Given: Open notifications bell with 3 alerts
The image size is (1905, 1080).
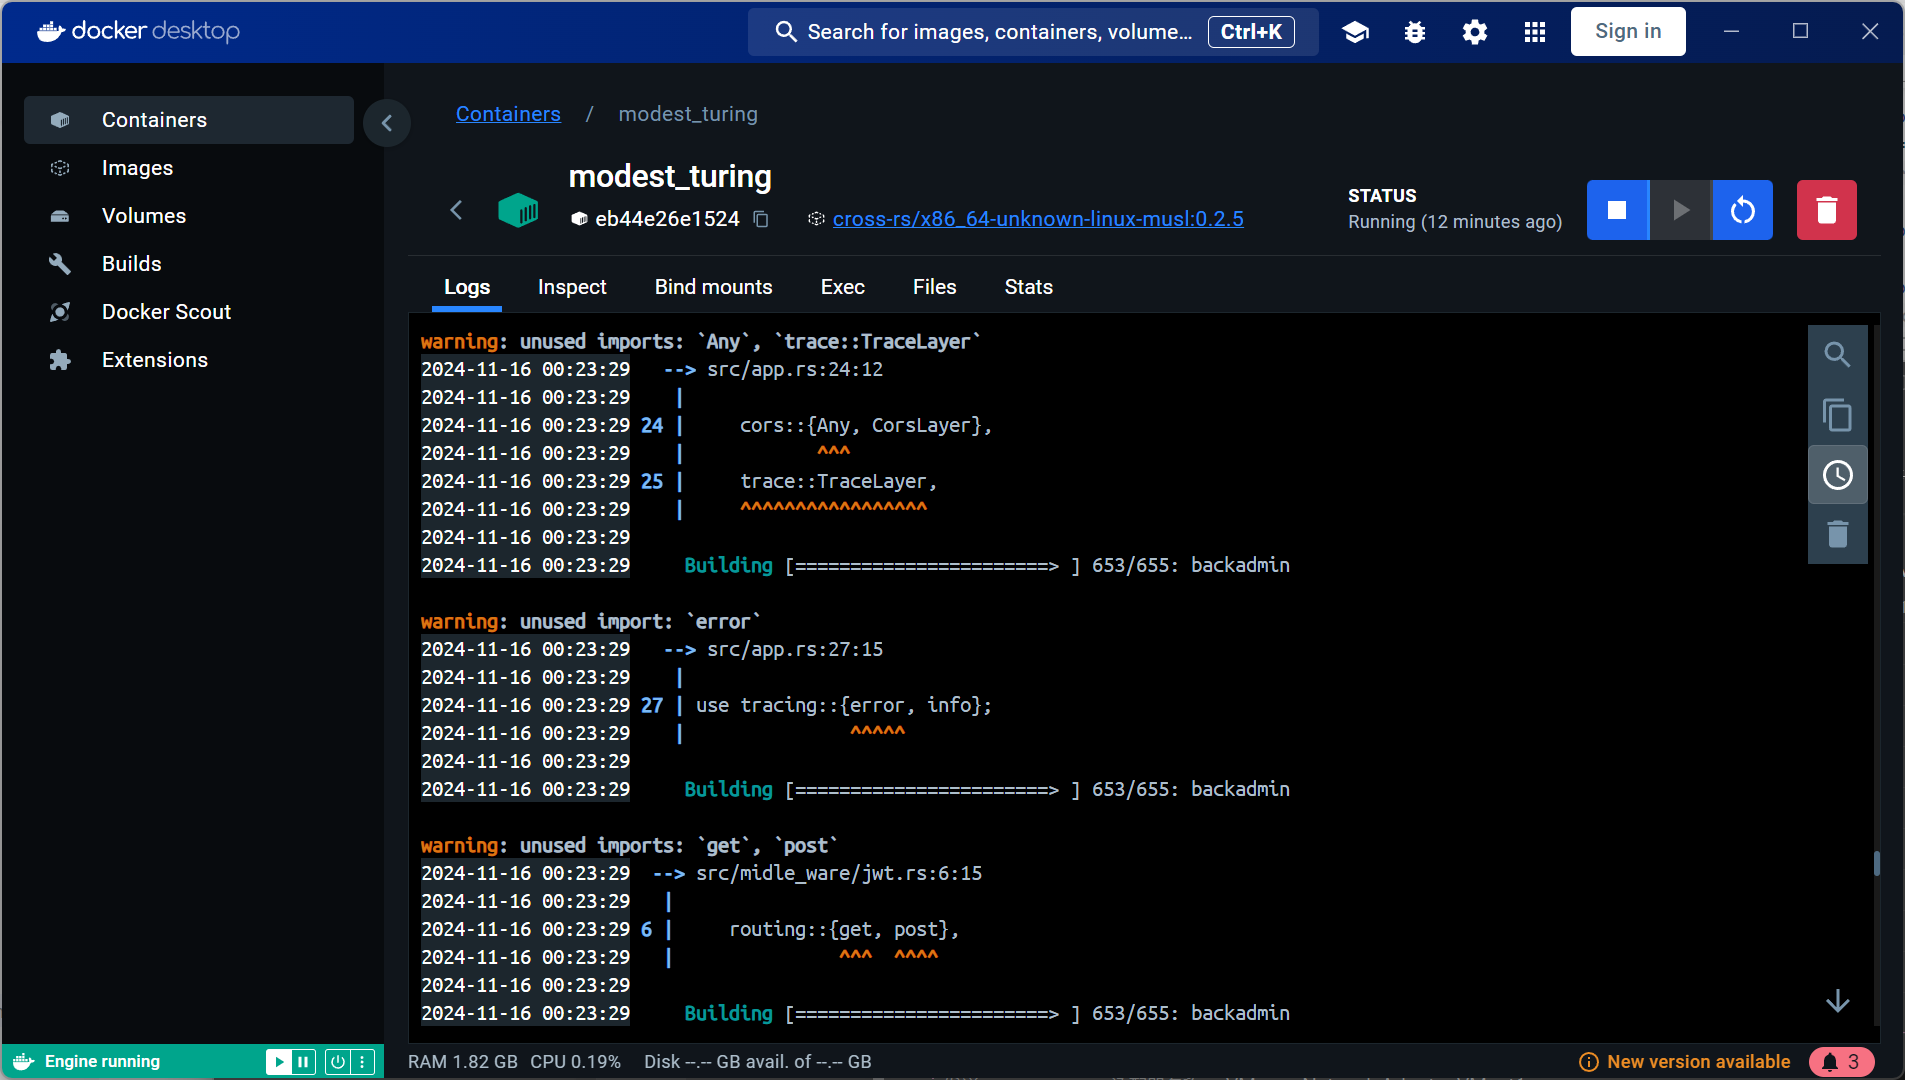Looking at the screenshot, I should point(1841,1062).
